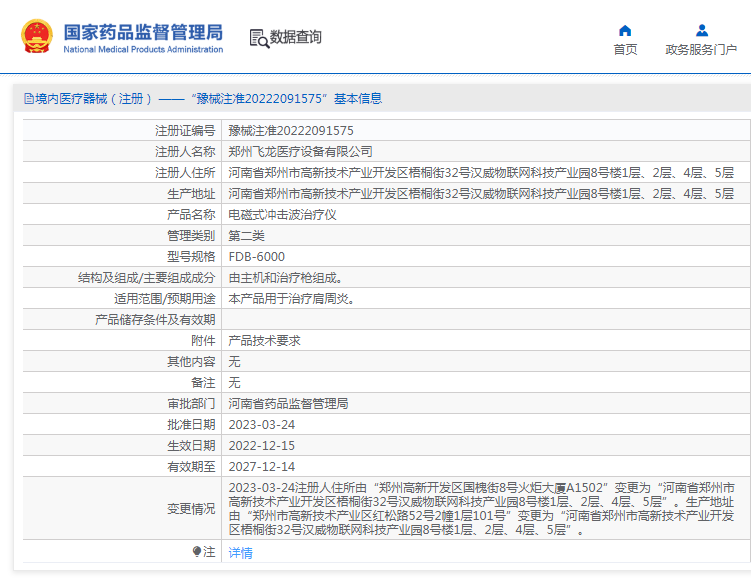Image resolution: width=751 pixels, height=580 pixels.
Task: Select registrant name 郑州飞龙医疗设备有限公司
Action: tap(300, 152)
